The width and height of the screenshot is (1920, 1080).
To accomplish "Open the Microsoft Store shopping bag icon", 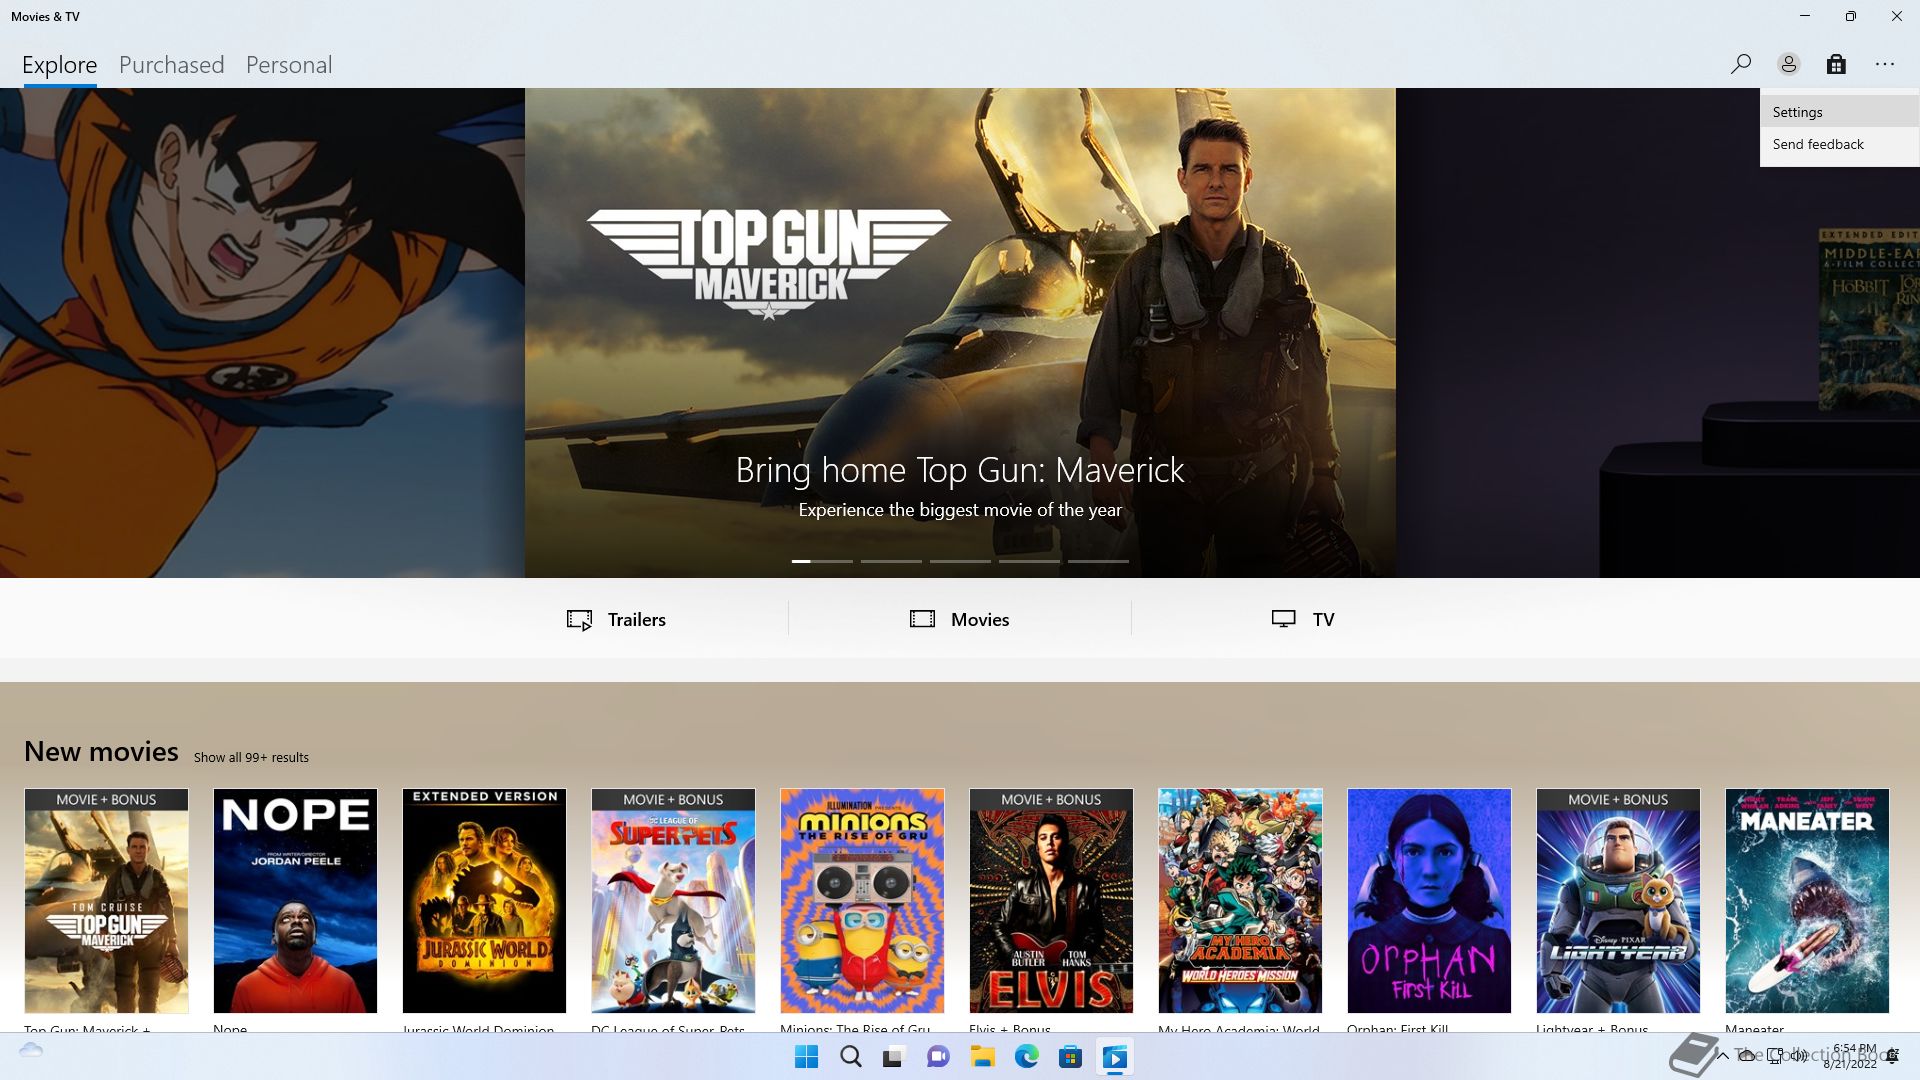I will 1836,64.
